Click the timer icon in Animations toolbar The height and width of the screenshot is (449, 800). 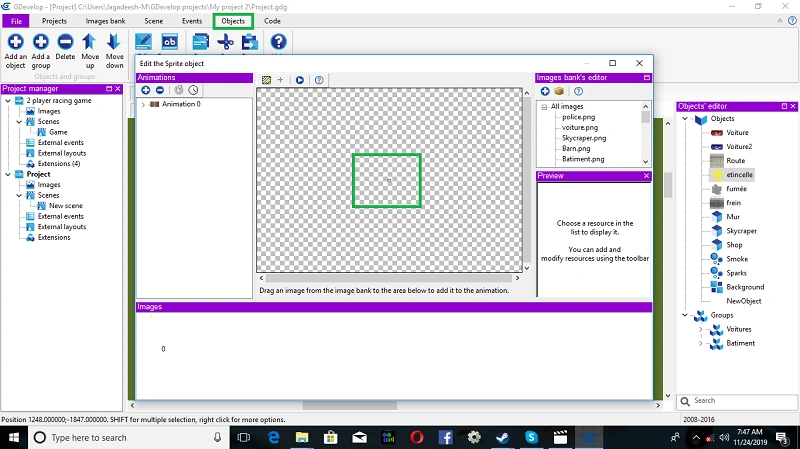pos(193,90)
